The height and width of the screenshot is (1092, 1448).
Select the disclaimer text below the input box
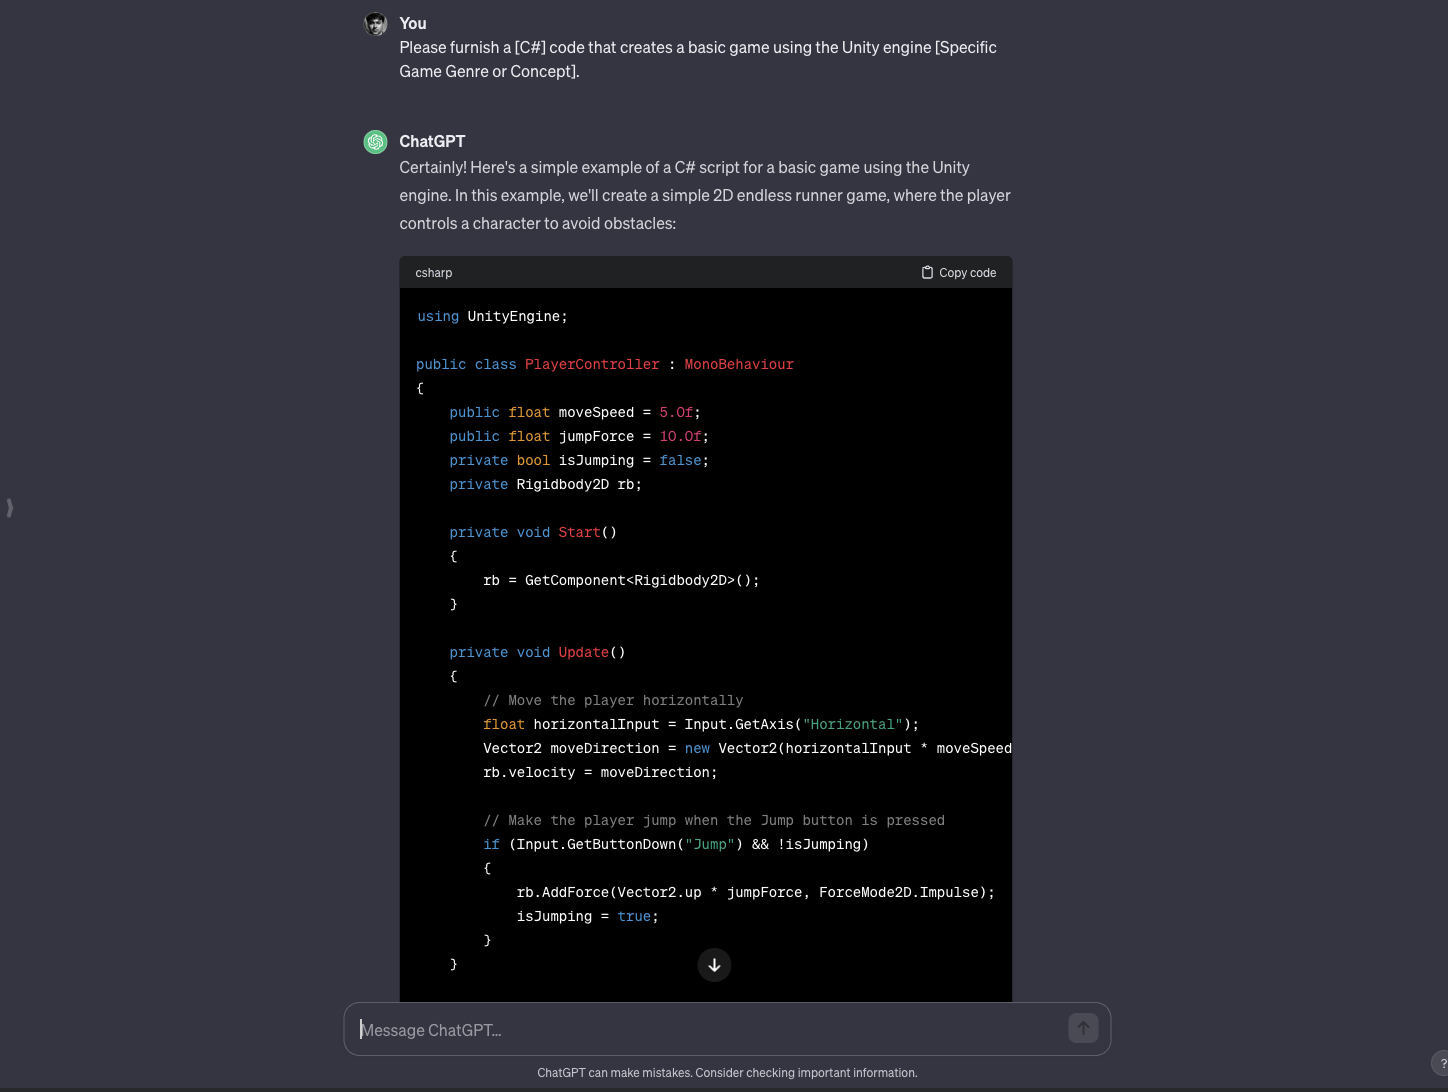[x=727, y=1072]
